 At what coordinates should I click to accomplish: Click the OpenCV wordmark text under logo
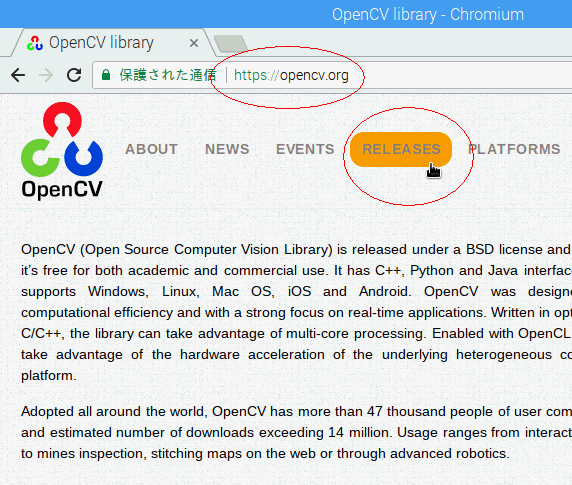(x=62, y=190)
